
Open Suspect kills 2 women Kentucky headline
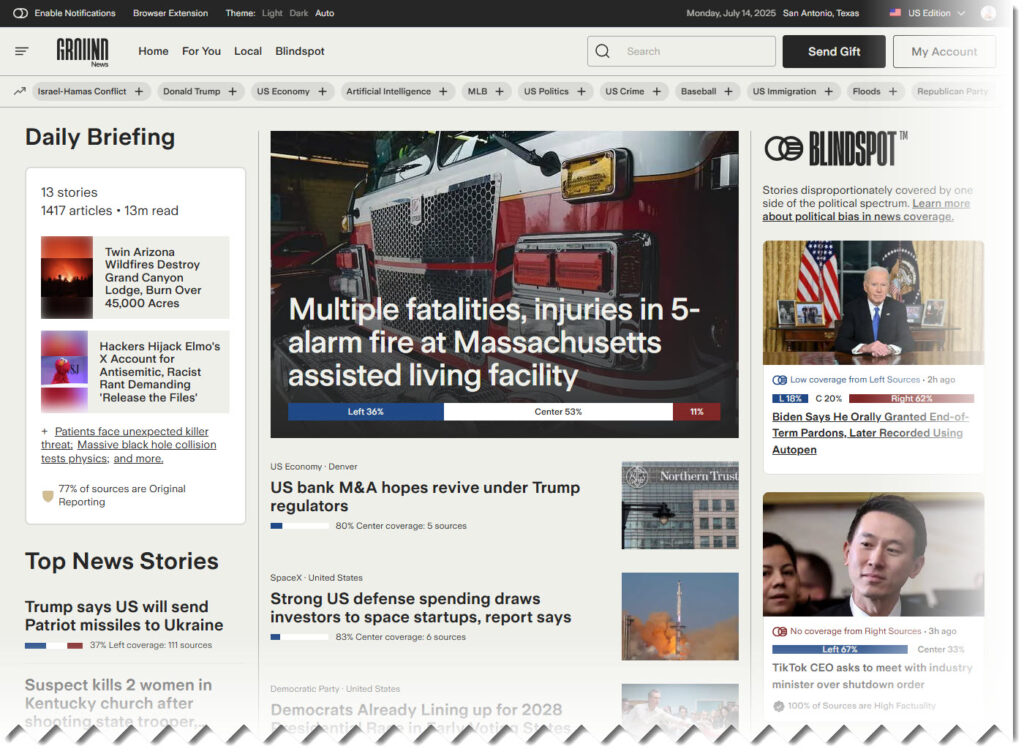pos(118,703)
